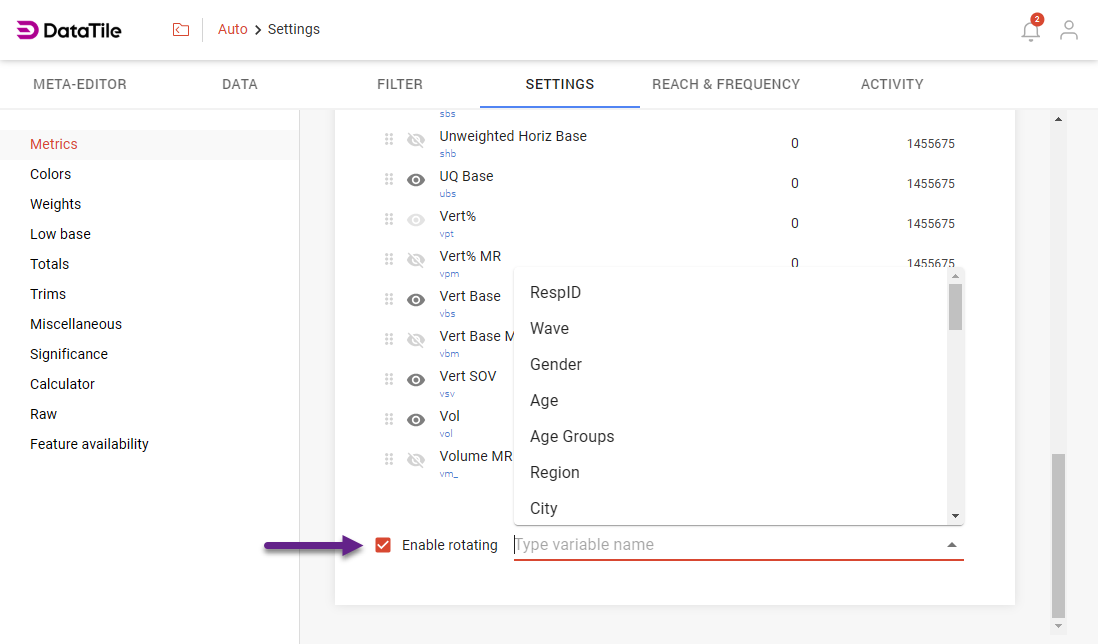Screen dimensions: 1098x644
Task: Open the user profile icon
Action: point(1069,30)
